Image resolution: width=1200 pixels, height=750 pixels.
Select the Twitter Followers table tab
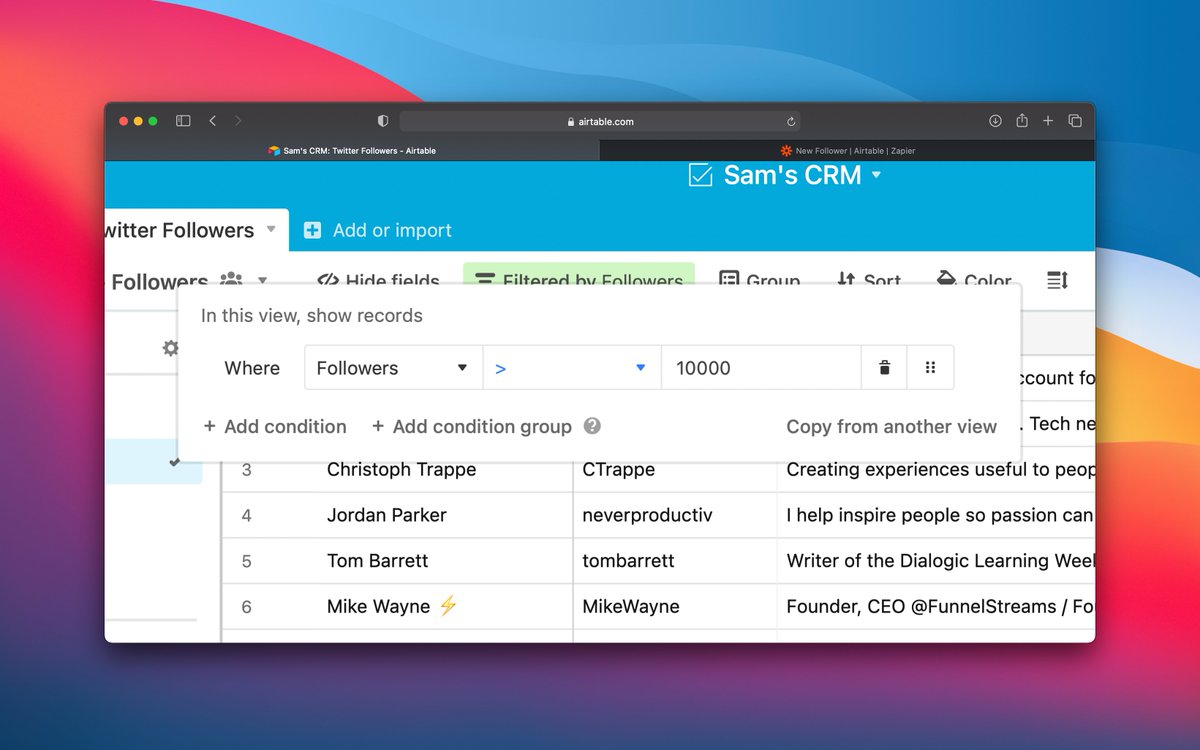178,230
